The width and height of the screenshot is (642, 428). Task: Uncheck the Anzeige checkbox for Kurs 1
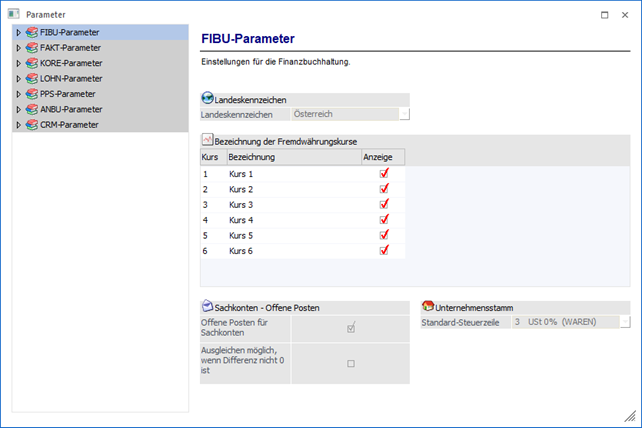pyautogui.click(x=384, y=174)
